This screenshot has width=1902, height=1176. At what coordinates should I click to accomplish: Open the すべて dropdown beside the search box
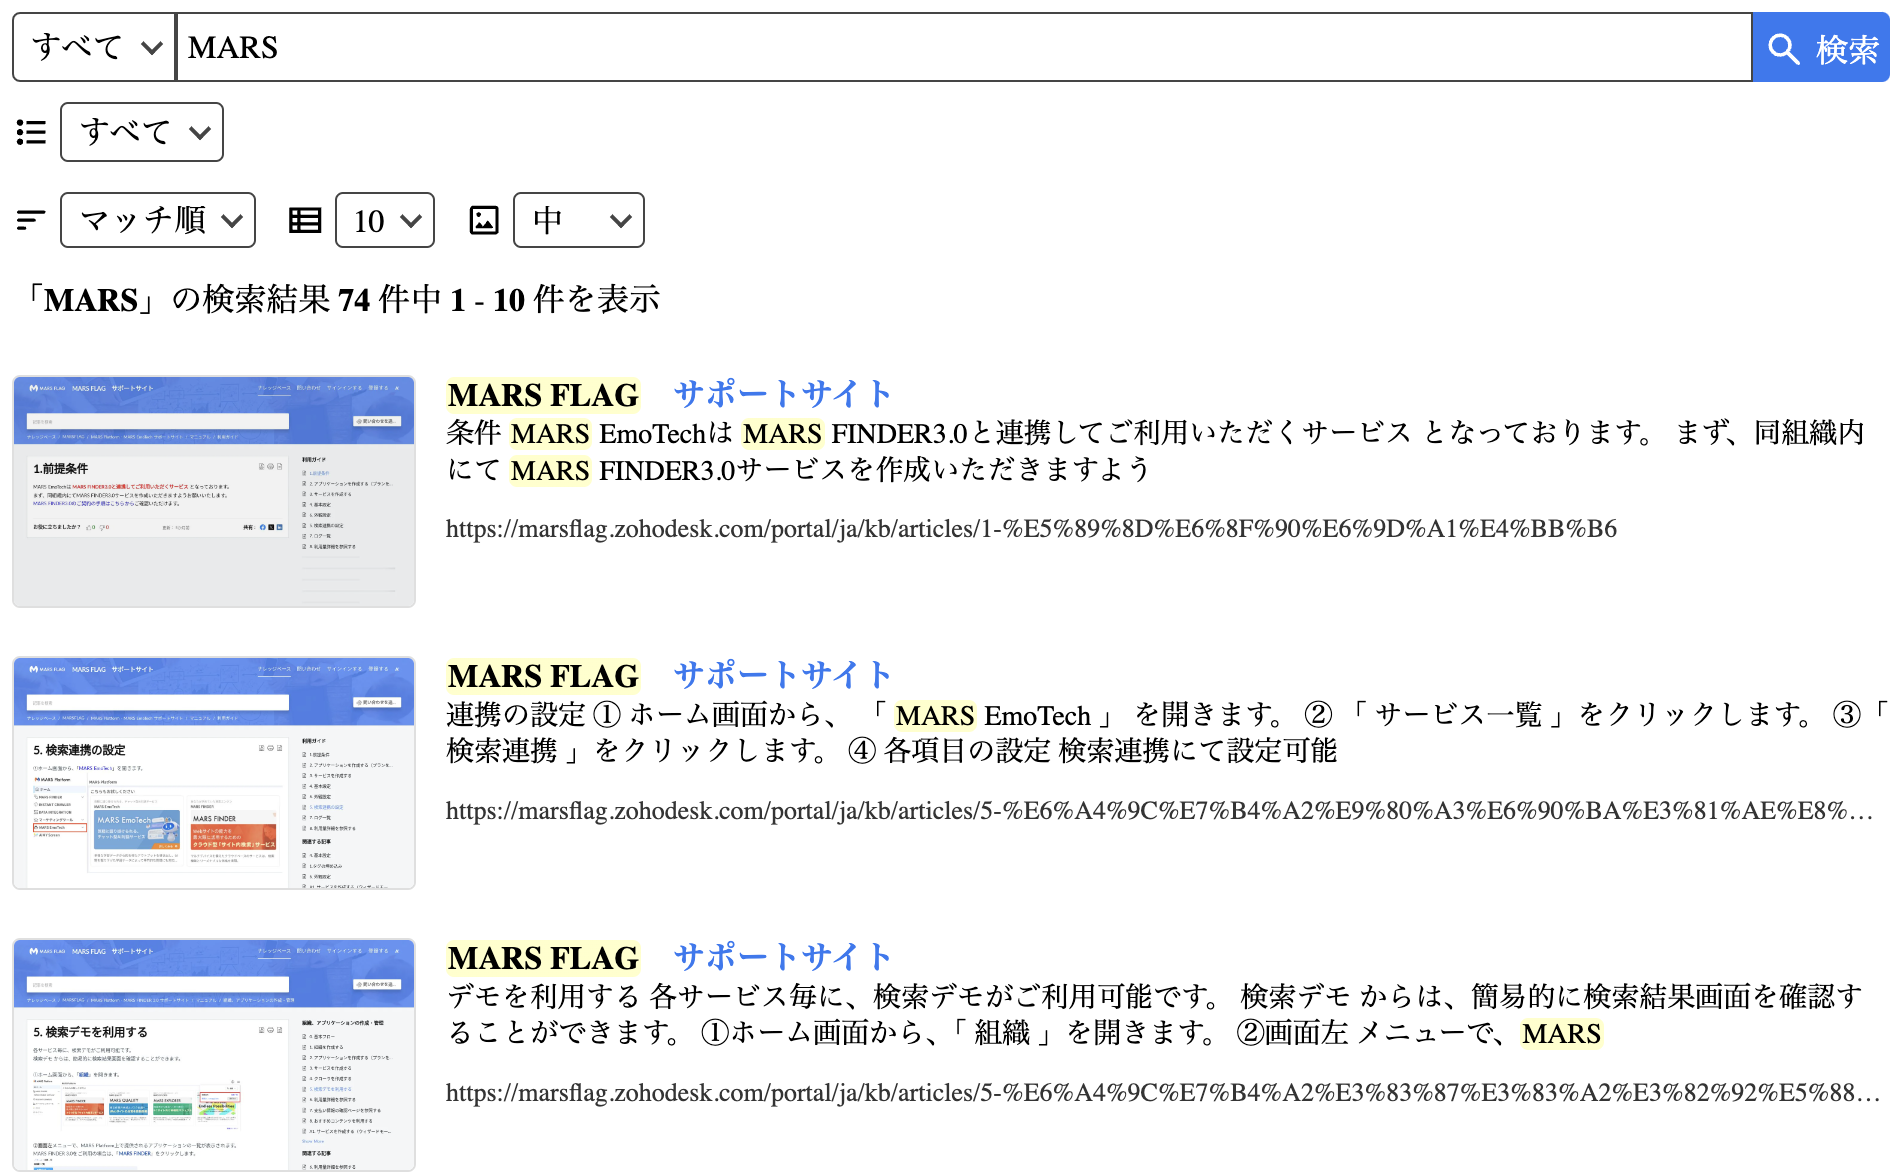95,47
